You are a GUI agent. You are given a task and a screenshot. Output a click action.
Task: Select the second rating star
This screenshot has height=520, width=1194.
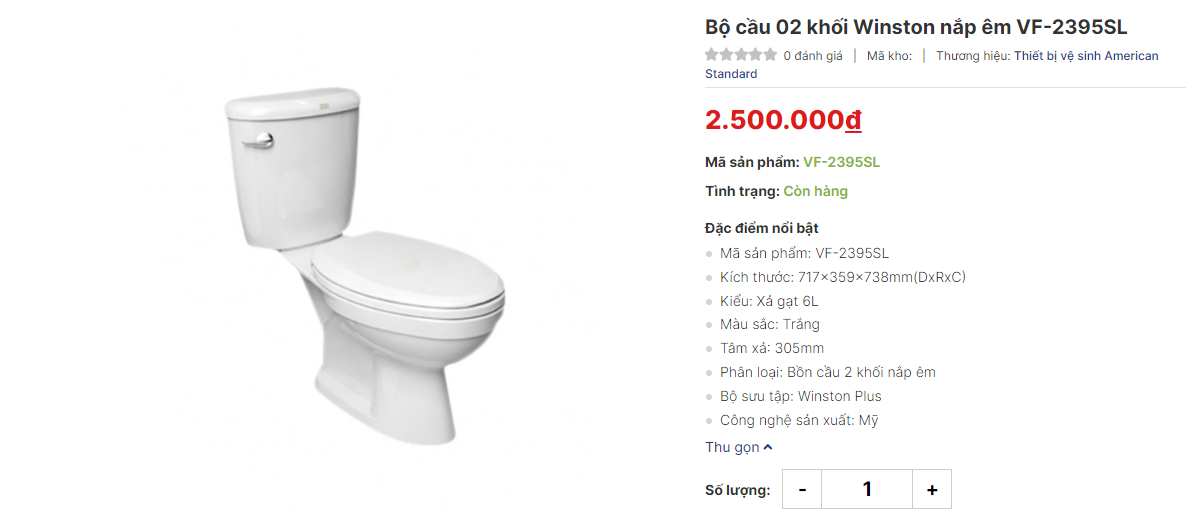click(726, 55)
